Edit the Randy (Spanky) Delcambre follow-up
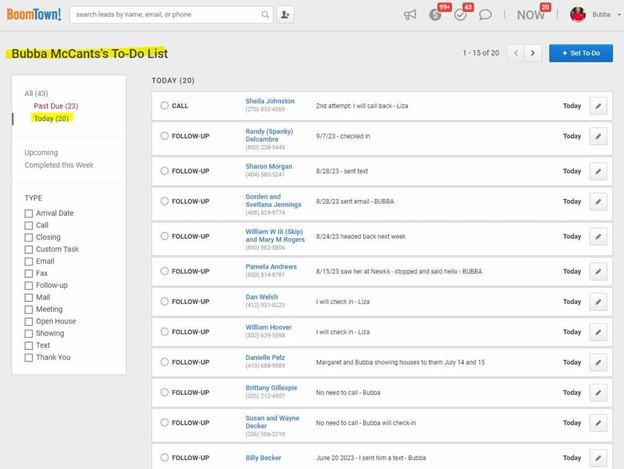624x469 pixels. point(598,136)
